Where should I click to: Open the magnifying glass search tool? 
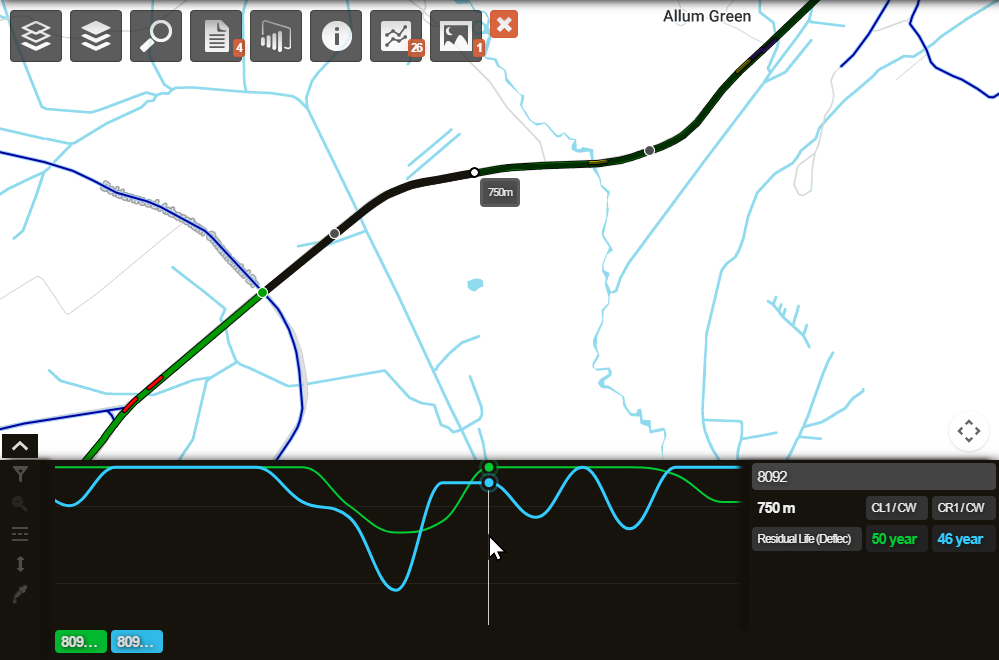point(156,36)
